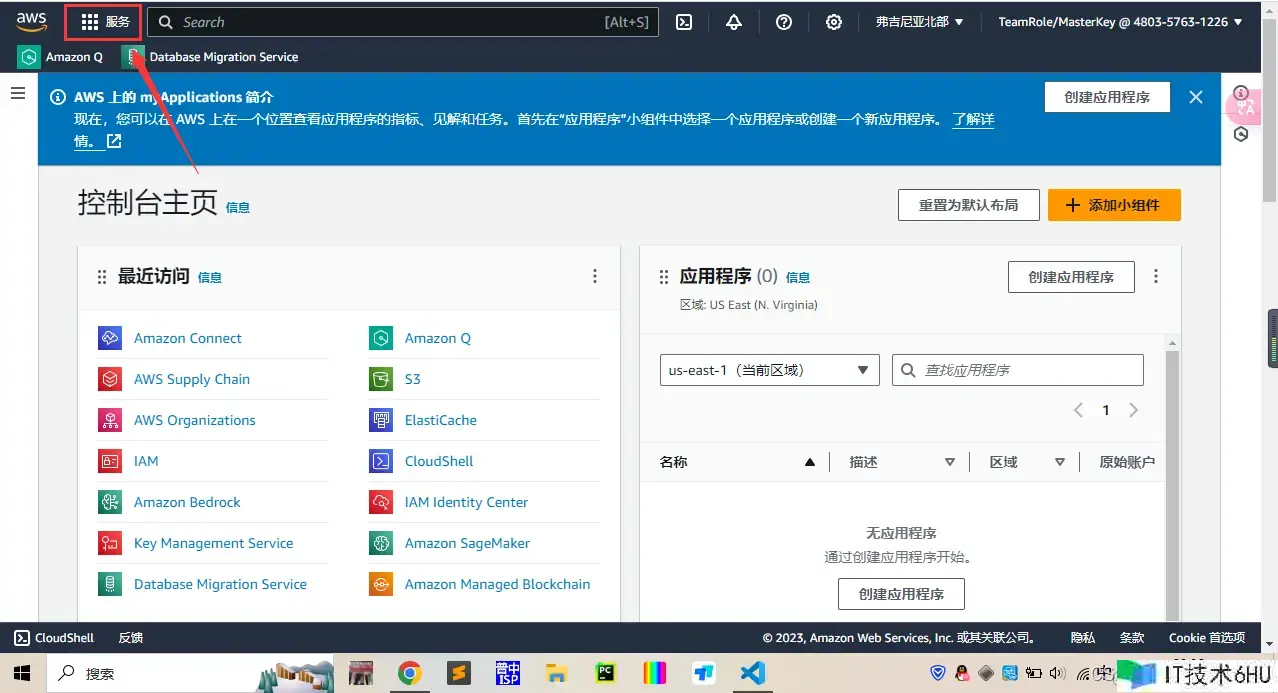Screen dimensions: 1278x693
Task: Open the S3 service icon
Action: coord(381,379)
